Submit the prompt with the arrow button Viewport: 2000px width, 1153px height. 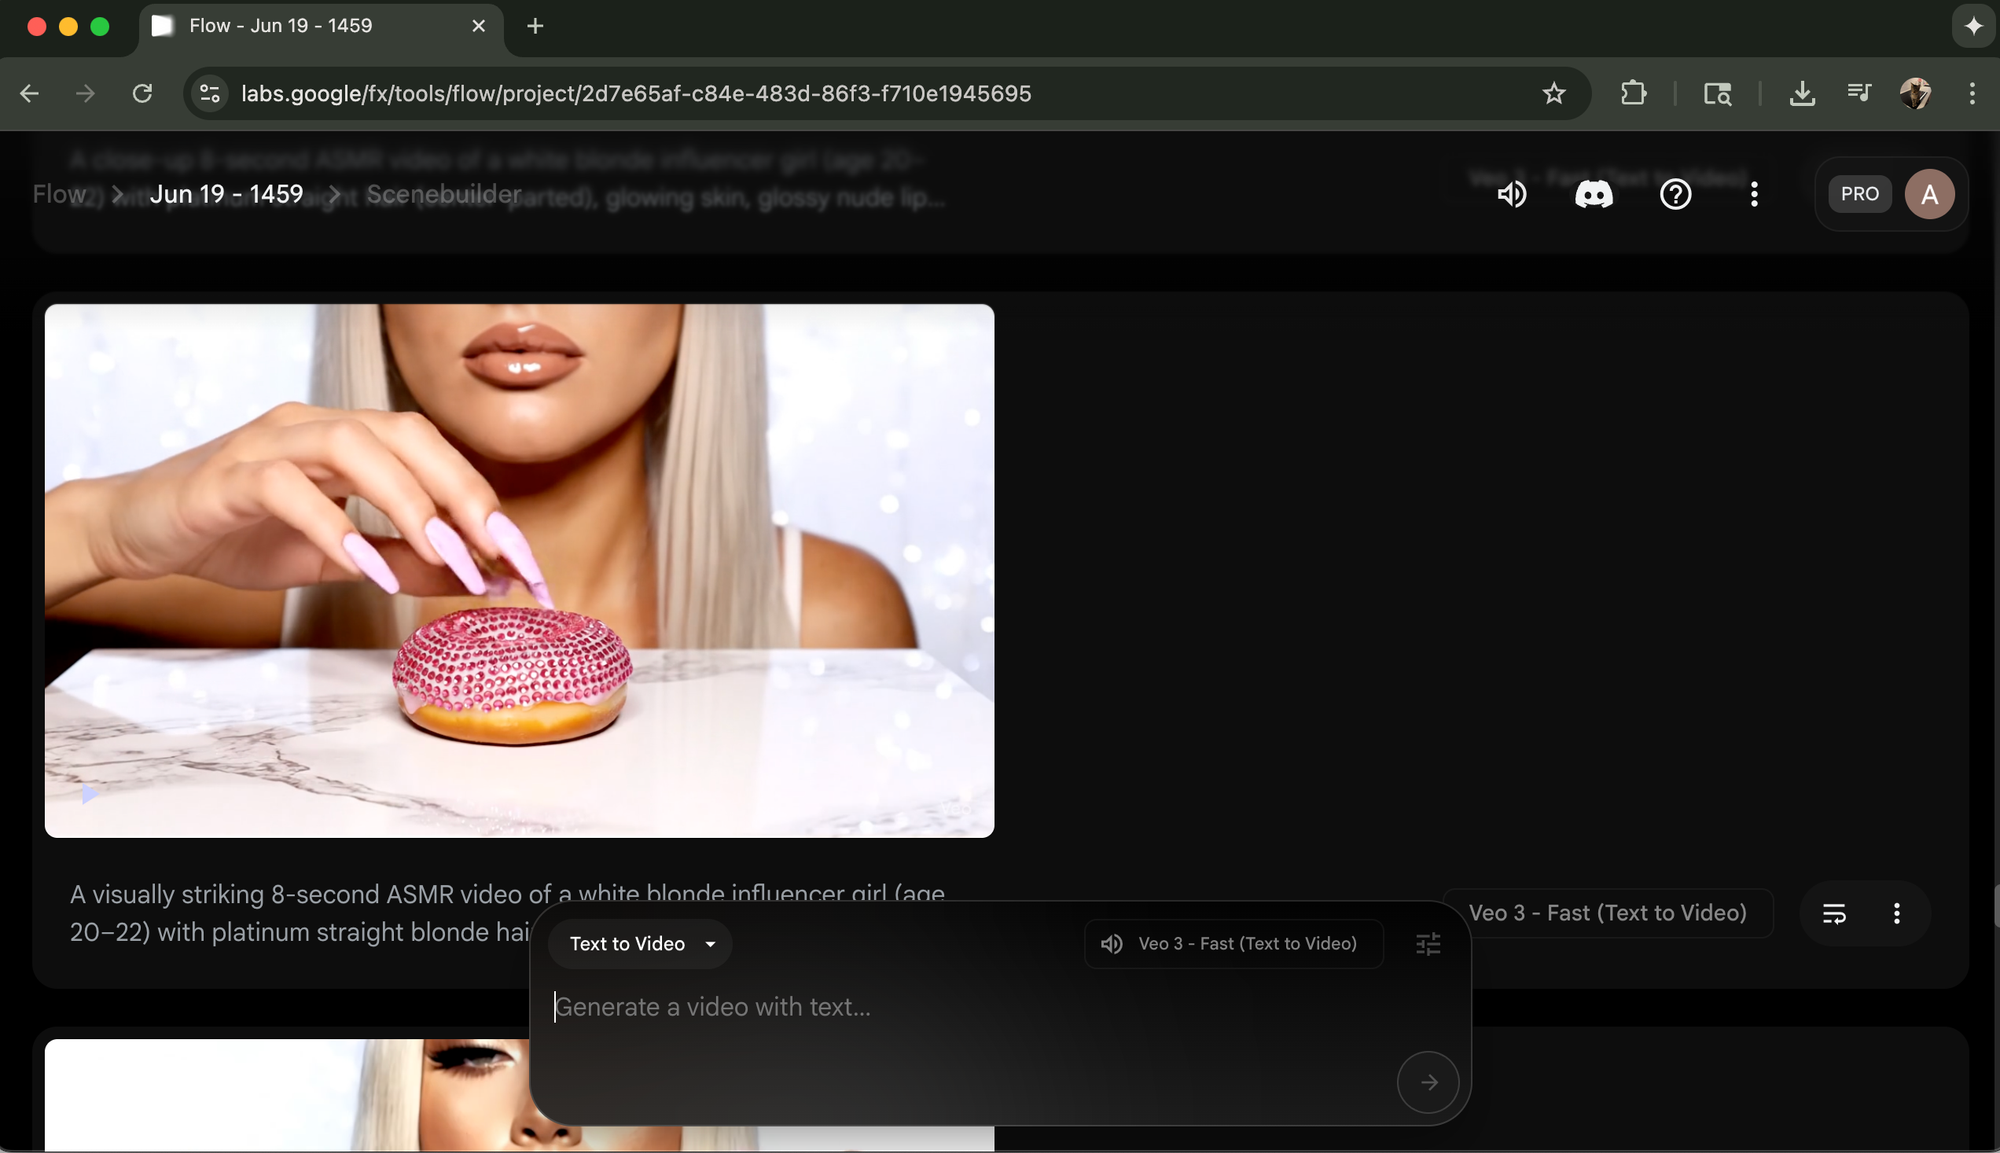click(x=1428, y=1082)
